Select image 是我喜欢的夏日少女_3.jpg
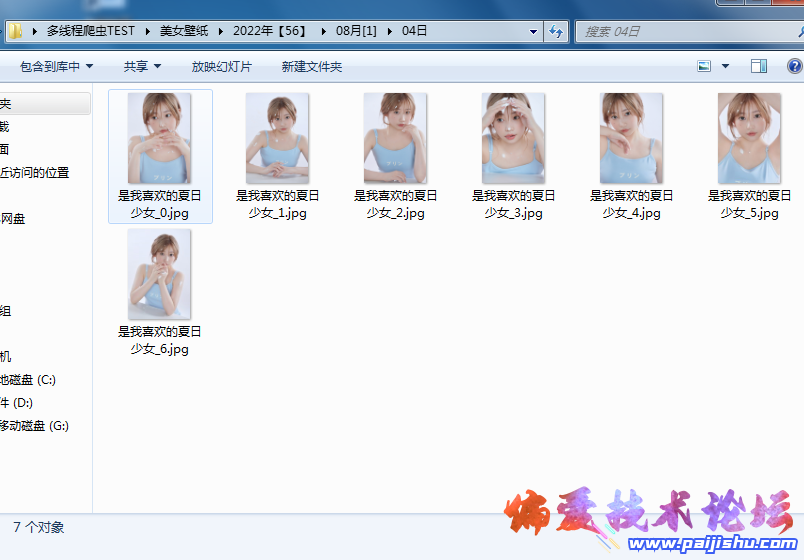Screen dimensions: 804x560 [x=514, y=140]
